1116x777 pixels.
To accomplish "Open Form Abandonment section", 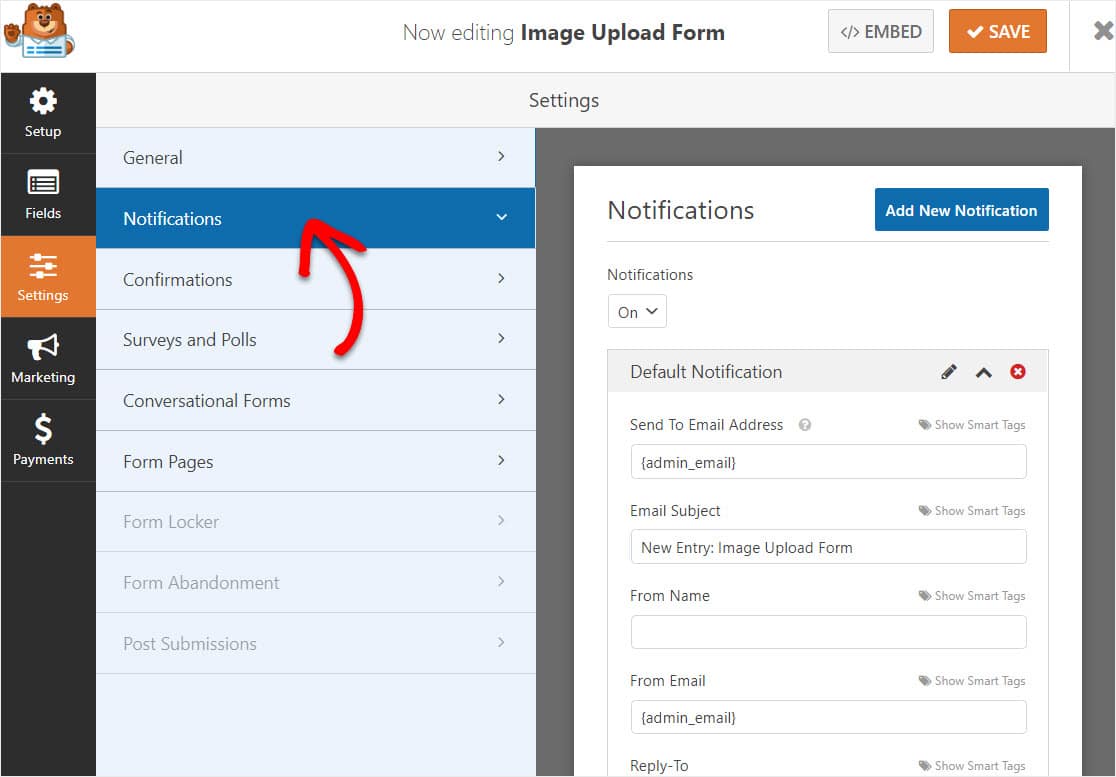I will [315, 583].
